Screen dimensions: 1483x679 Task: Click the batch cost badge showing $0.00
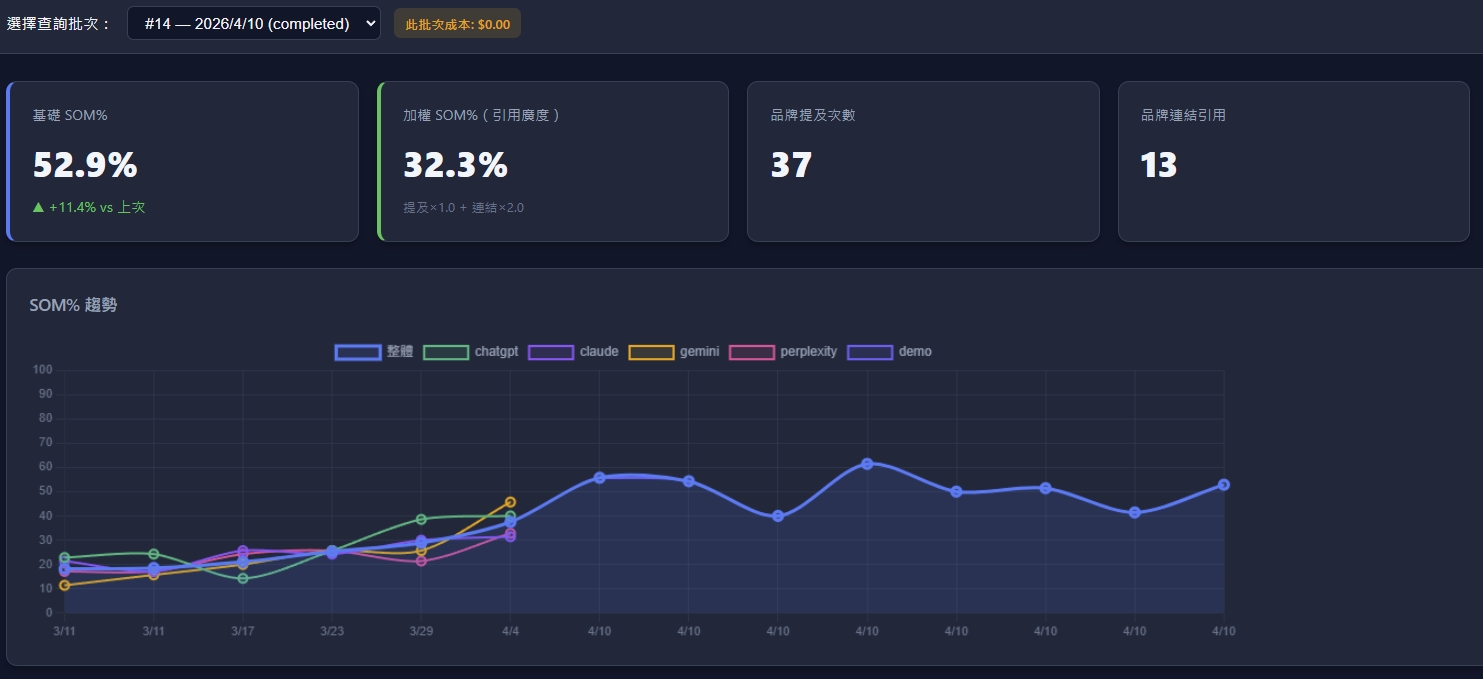coord(457,24)
